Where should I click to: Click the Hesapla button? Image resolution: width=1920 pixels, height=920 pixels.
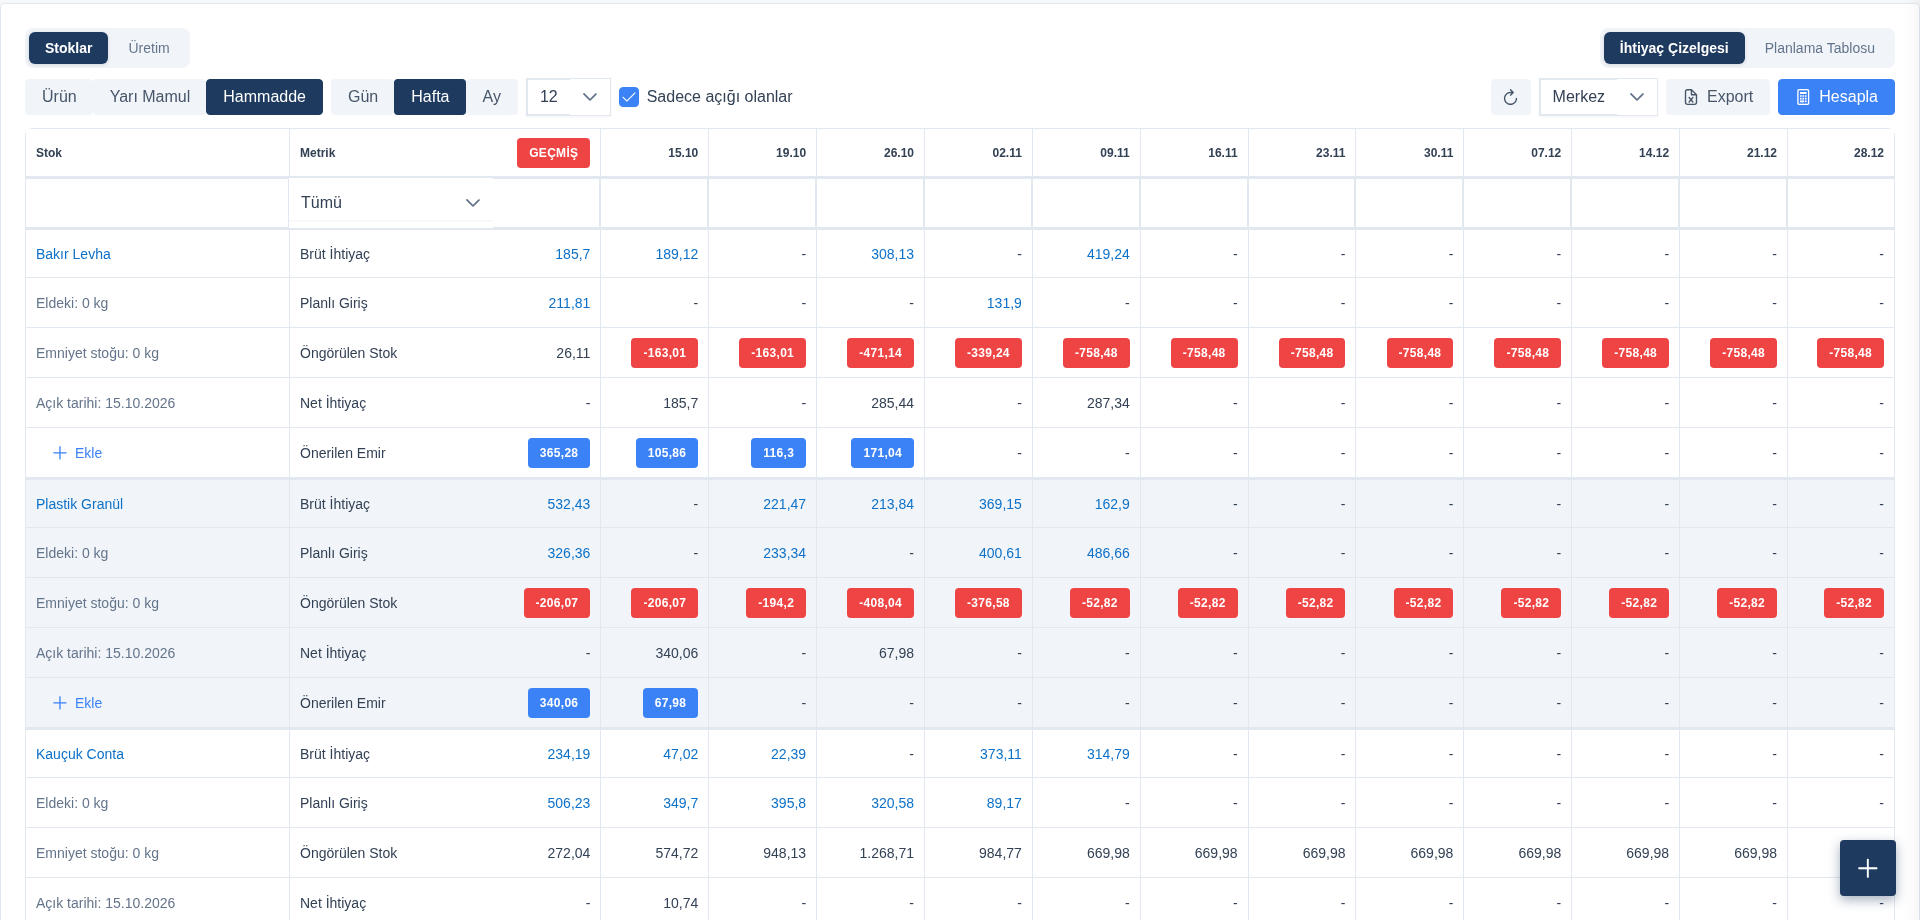click(1836, 97)
